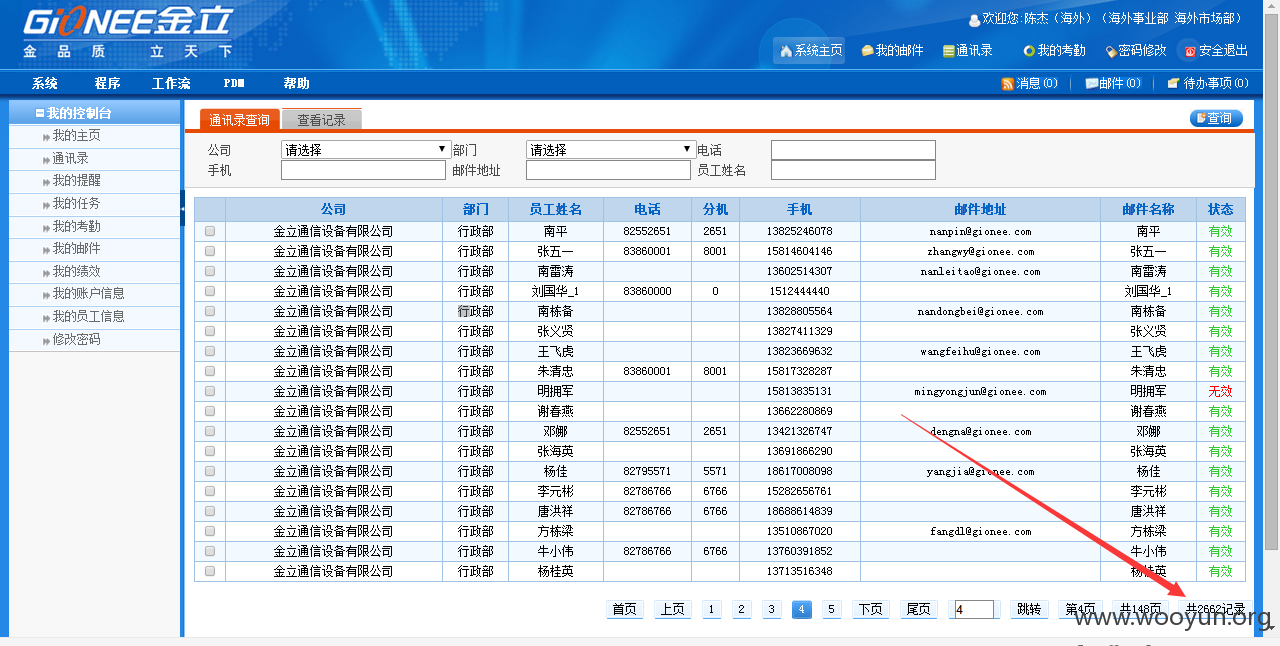
Task: Check the row for 牛小伟
Action: point(210,551)
